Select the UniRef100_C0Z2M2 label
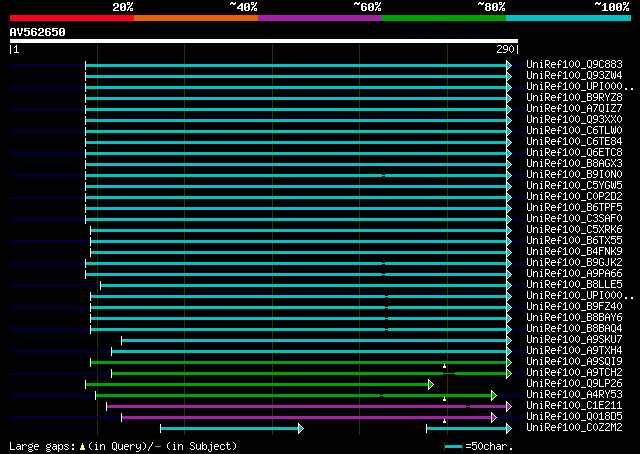640x454 pixels. pyautogui.click(x=574, y=428)
